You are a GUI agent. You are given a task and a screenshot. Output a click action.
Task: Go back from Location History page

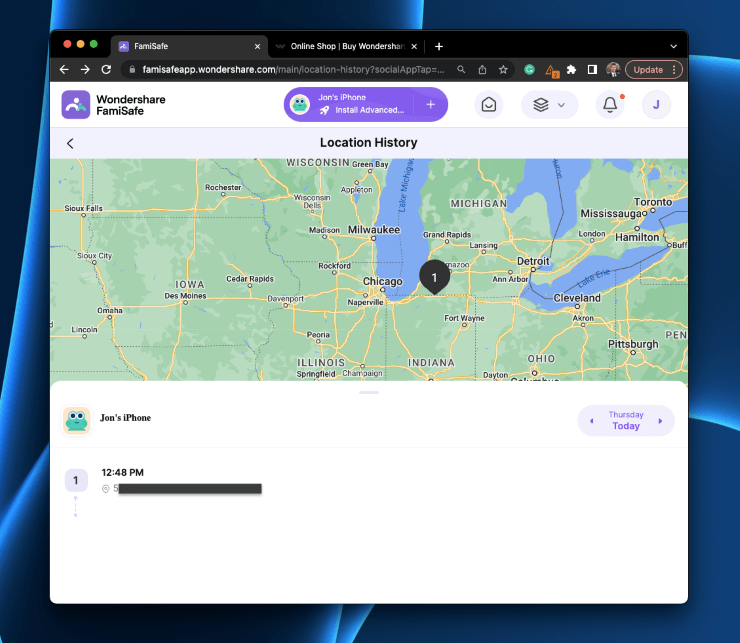[70, 143]
